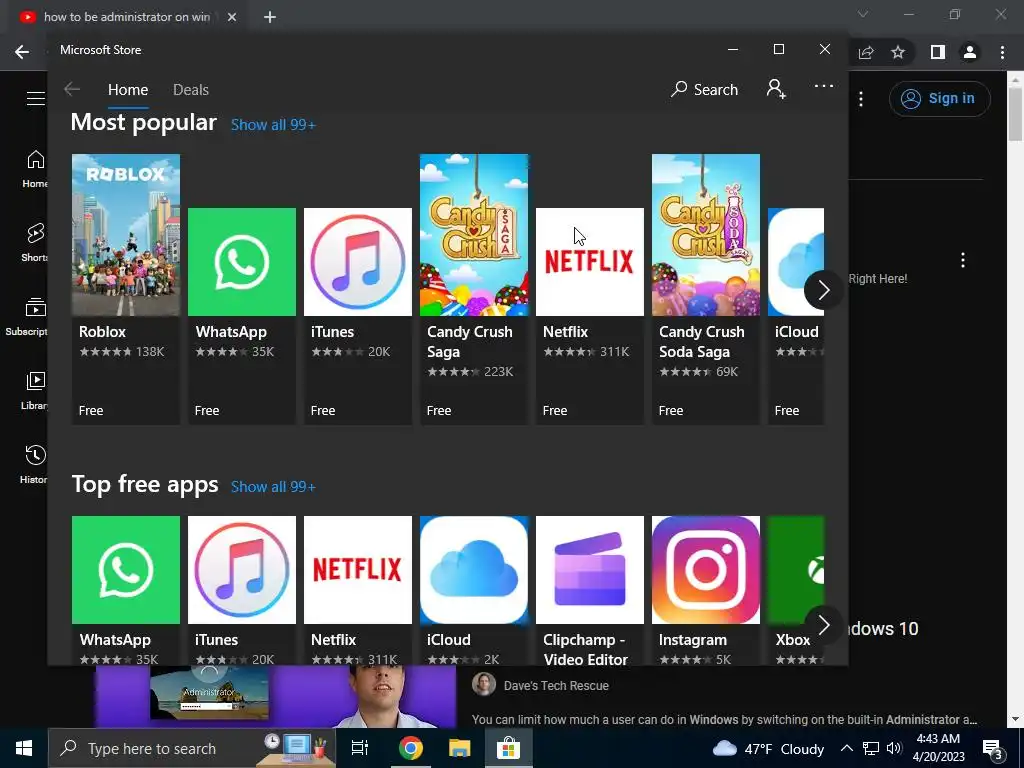The width and height of the screenshot is (1024, 768).
Task: Open YouTube Library in sidebar
Action: (x=34, y=390)
